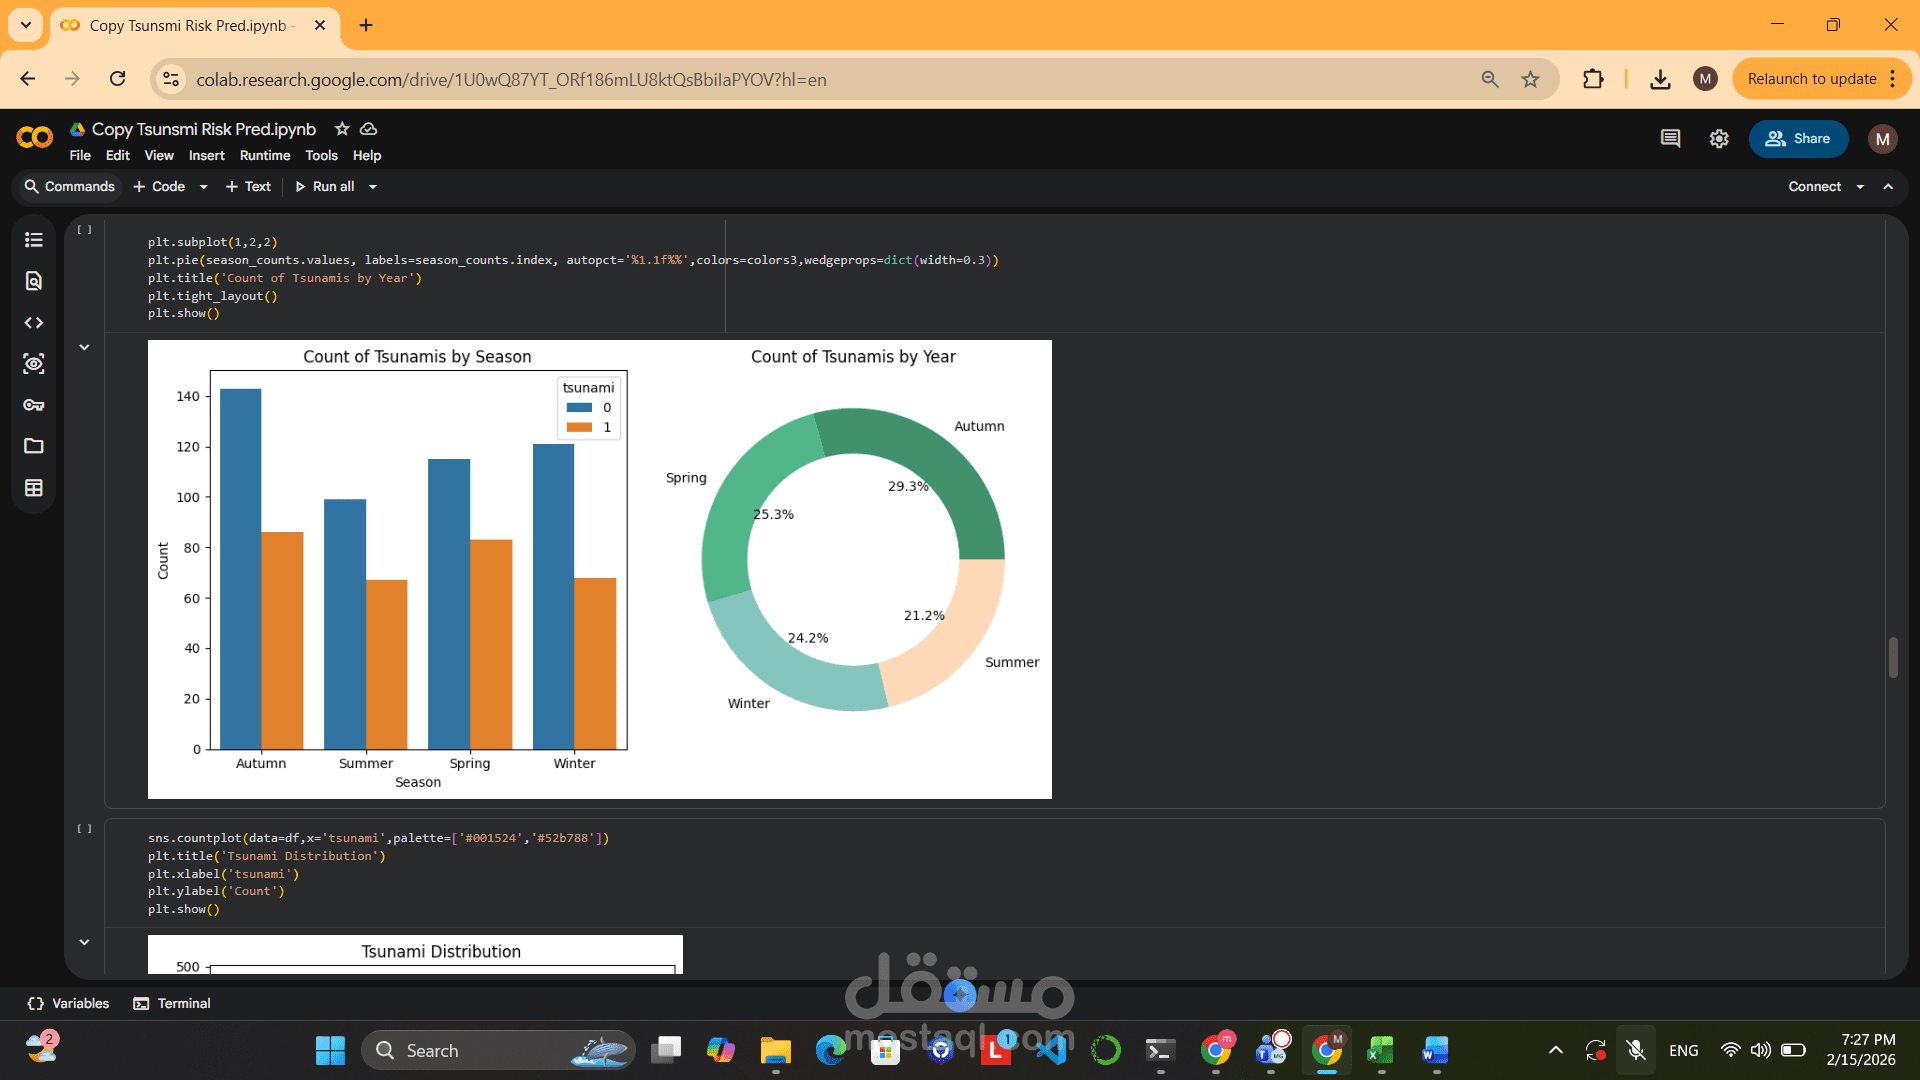Screen dimensions: 1920x1080
Task: Open the Runtime menu
Action: click(265, 156)
